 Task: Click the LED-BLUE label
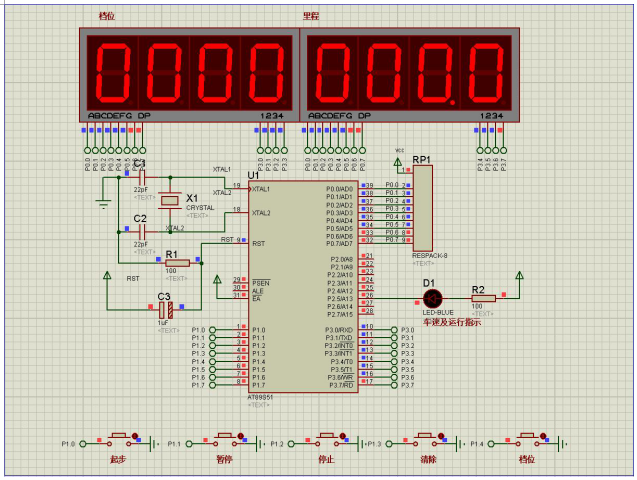point(438,313)
